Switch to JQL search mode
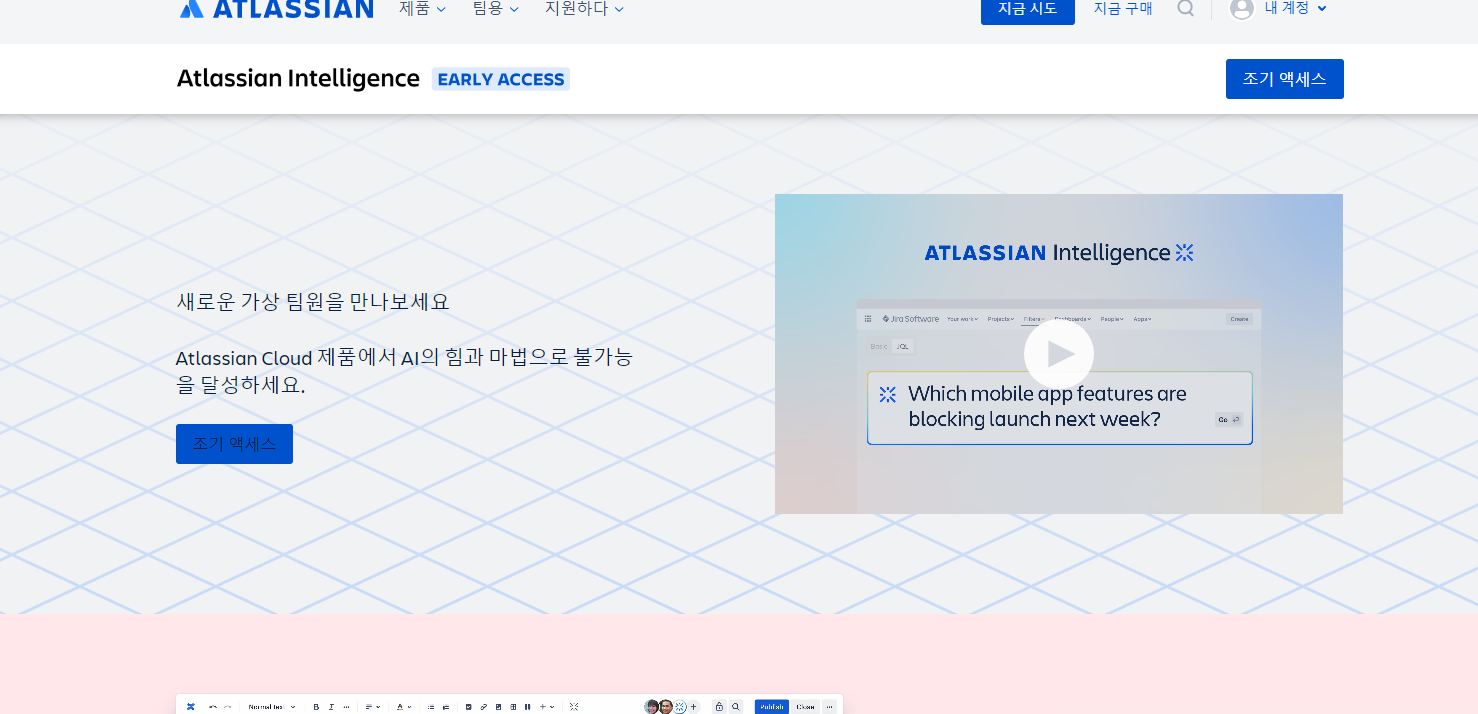1478x714 pixels. pyautogui.click(x=903, y=346)
